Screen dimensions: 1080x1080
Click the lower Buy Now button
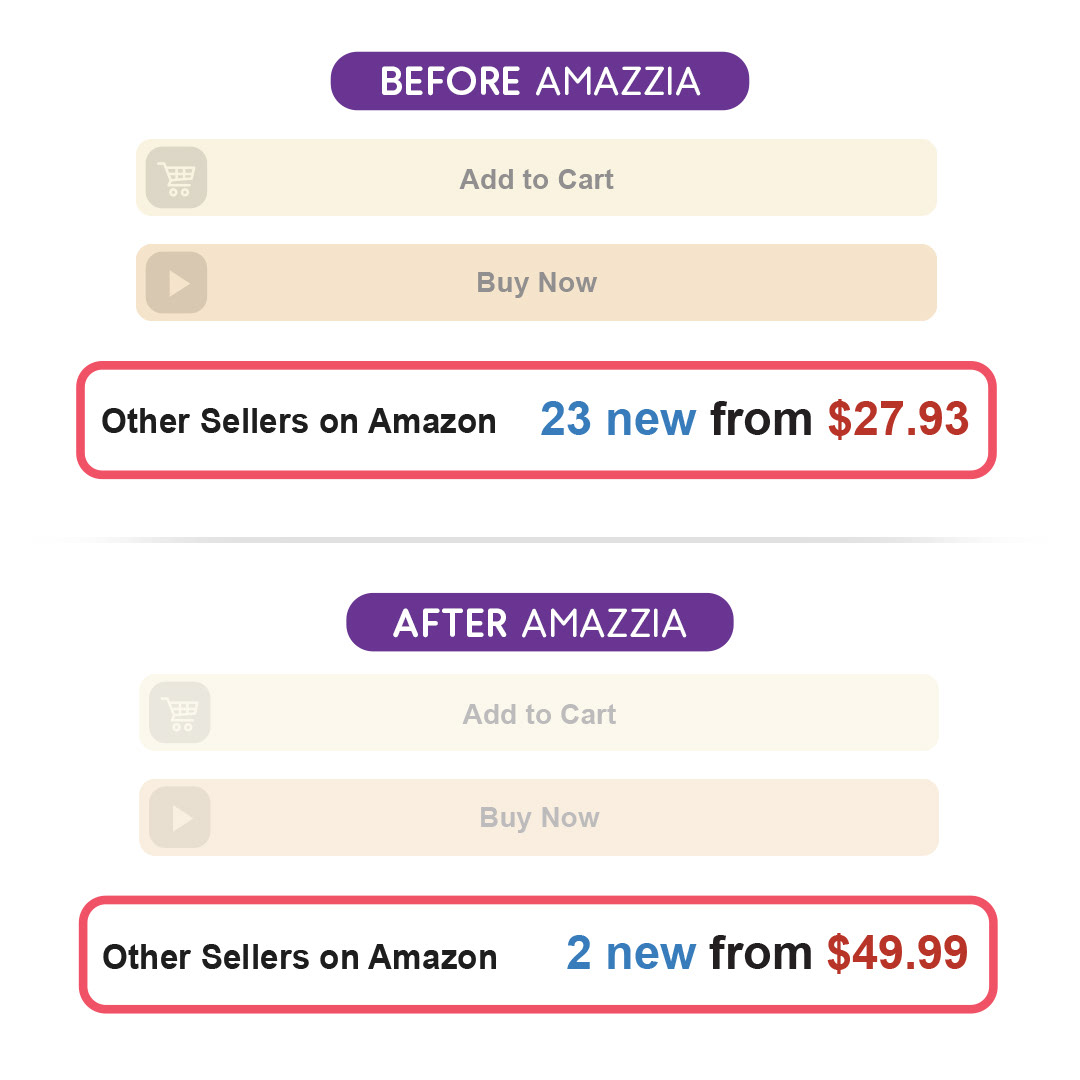[x=539, y=818]
